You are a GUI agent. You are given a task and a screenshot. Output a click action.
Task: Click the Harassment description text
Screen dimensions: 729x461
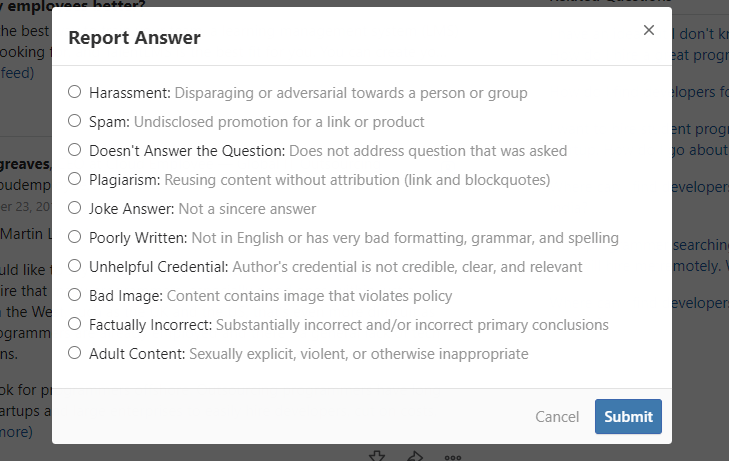351,93
